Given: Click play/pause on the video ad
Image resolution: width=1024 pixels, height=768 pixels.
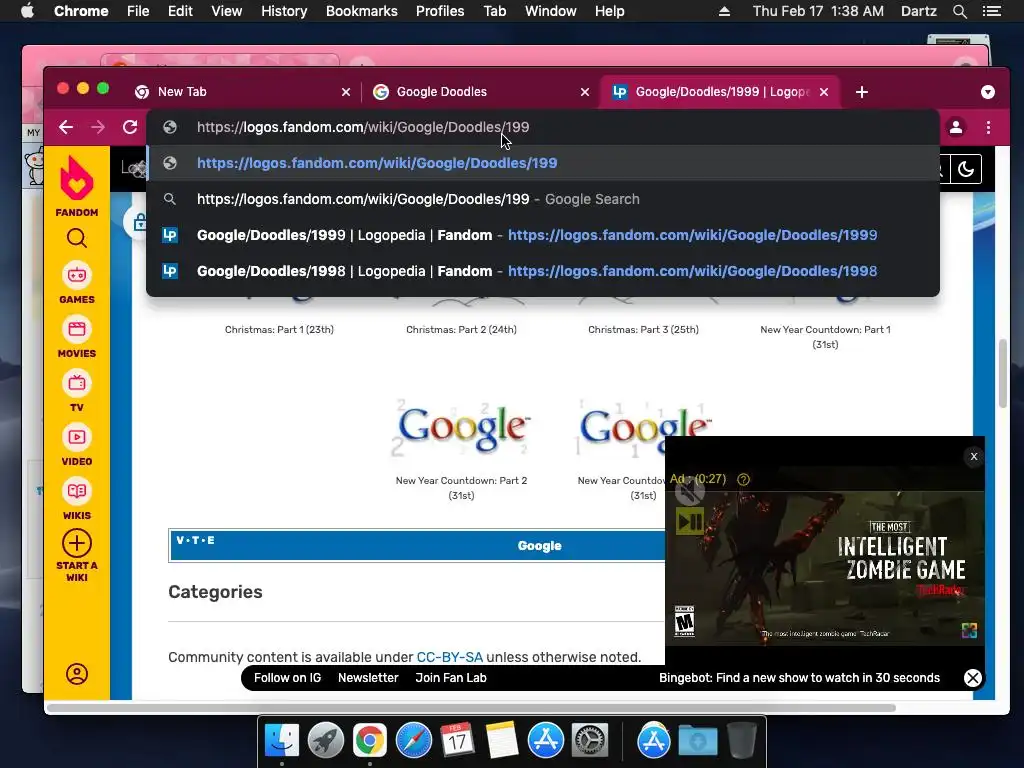Looking at the screenshot, I should point(689,522).
